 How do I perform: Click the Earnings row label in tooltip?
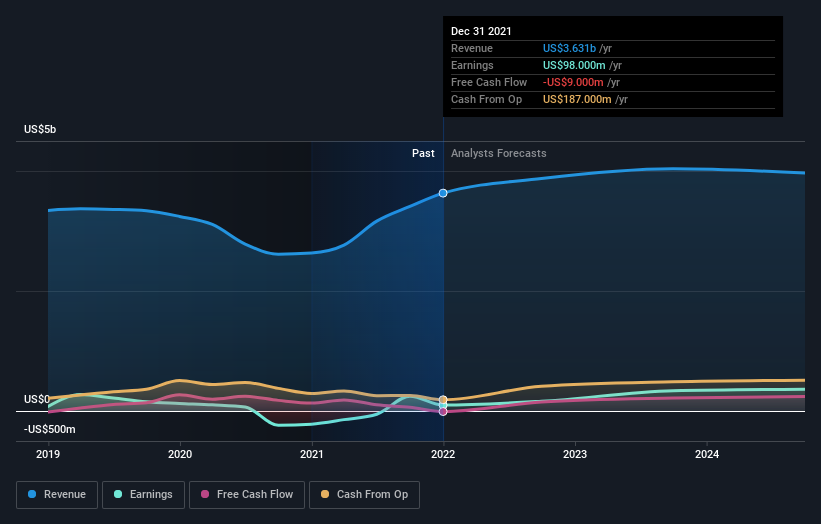coord(472,65)
